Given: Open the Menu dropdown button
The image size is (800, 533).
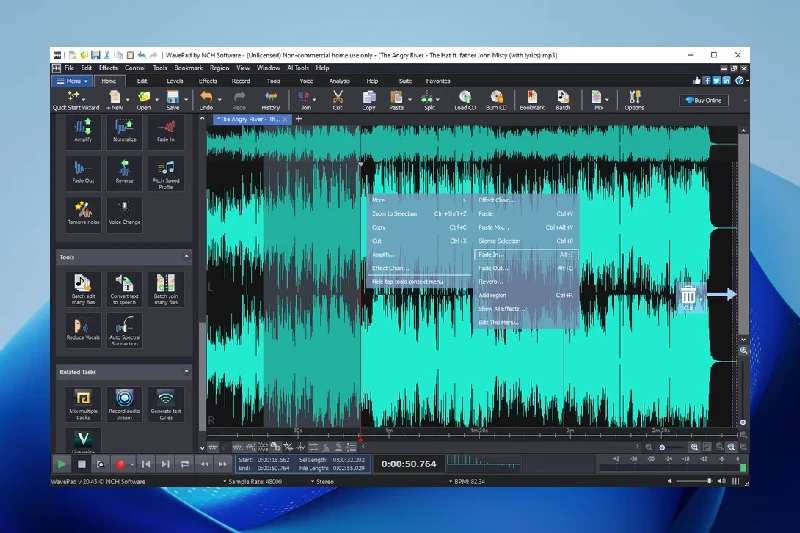Looking at the screenshot, I should [x=71, y=81].
